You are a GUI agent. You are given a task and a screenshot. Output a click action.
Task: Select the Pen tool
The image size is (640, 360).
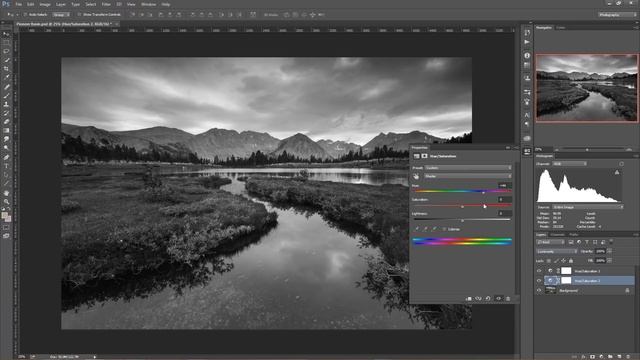(6, 157)
